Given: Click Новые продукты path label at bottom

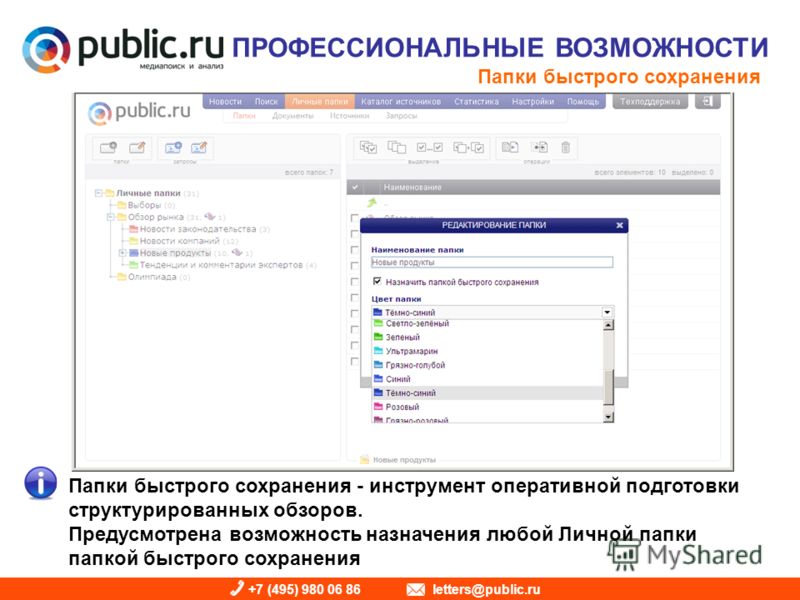Looking at the screenshot, I should coord(405,460).
